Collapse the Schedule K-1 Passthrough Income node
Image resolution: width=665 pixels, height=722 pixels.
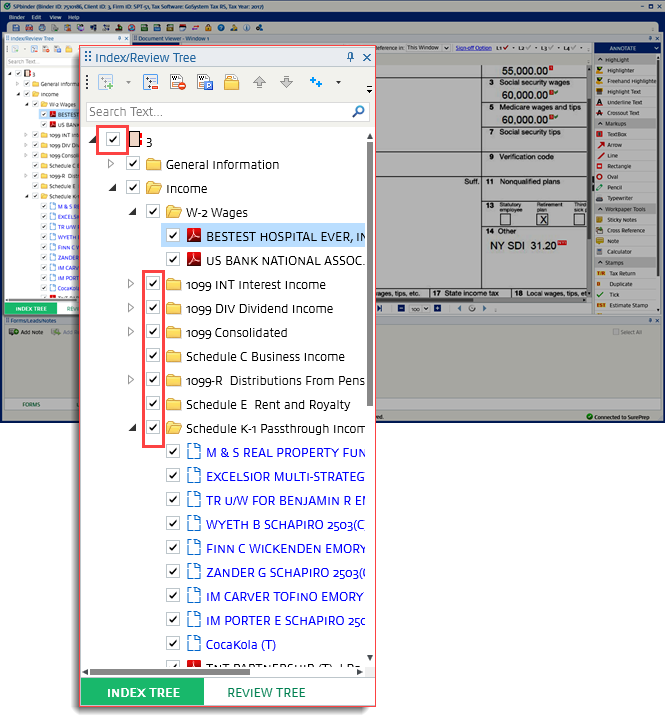click(x=131, y=428)
